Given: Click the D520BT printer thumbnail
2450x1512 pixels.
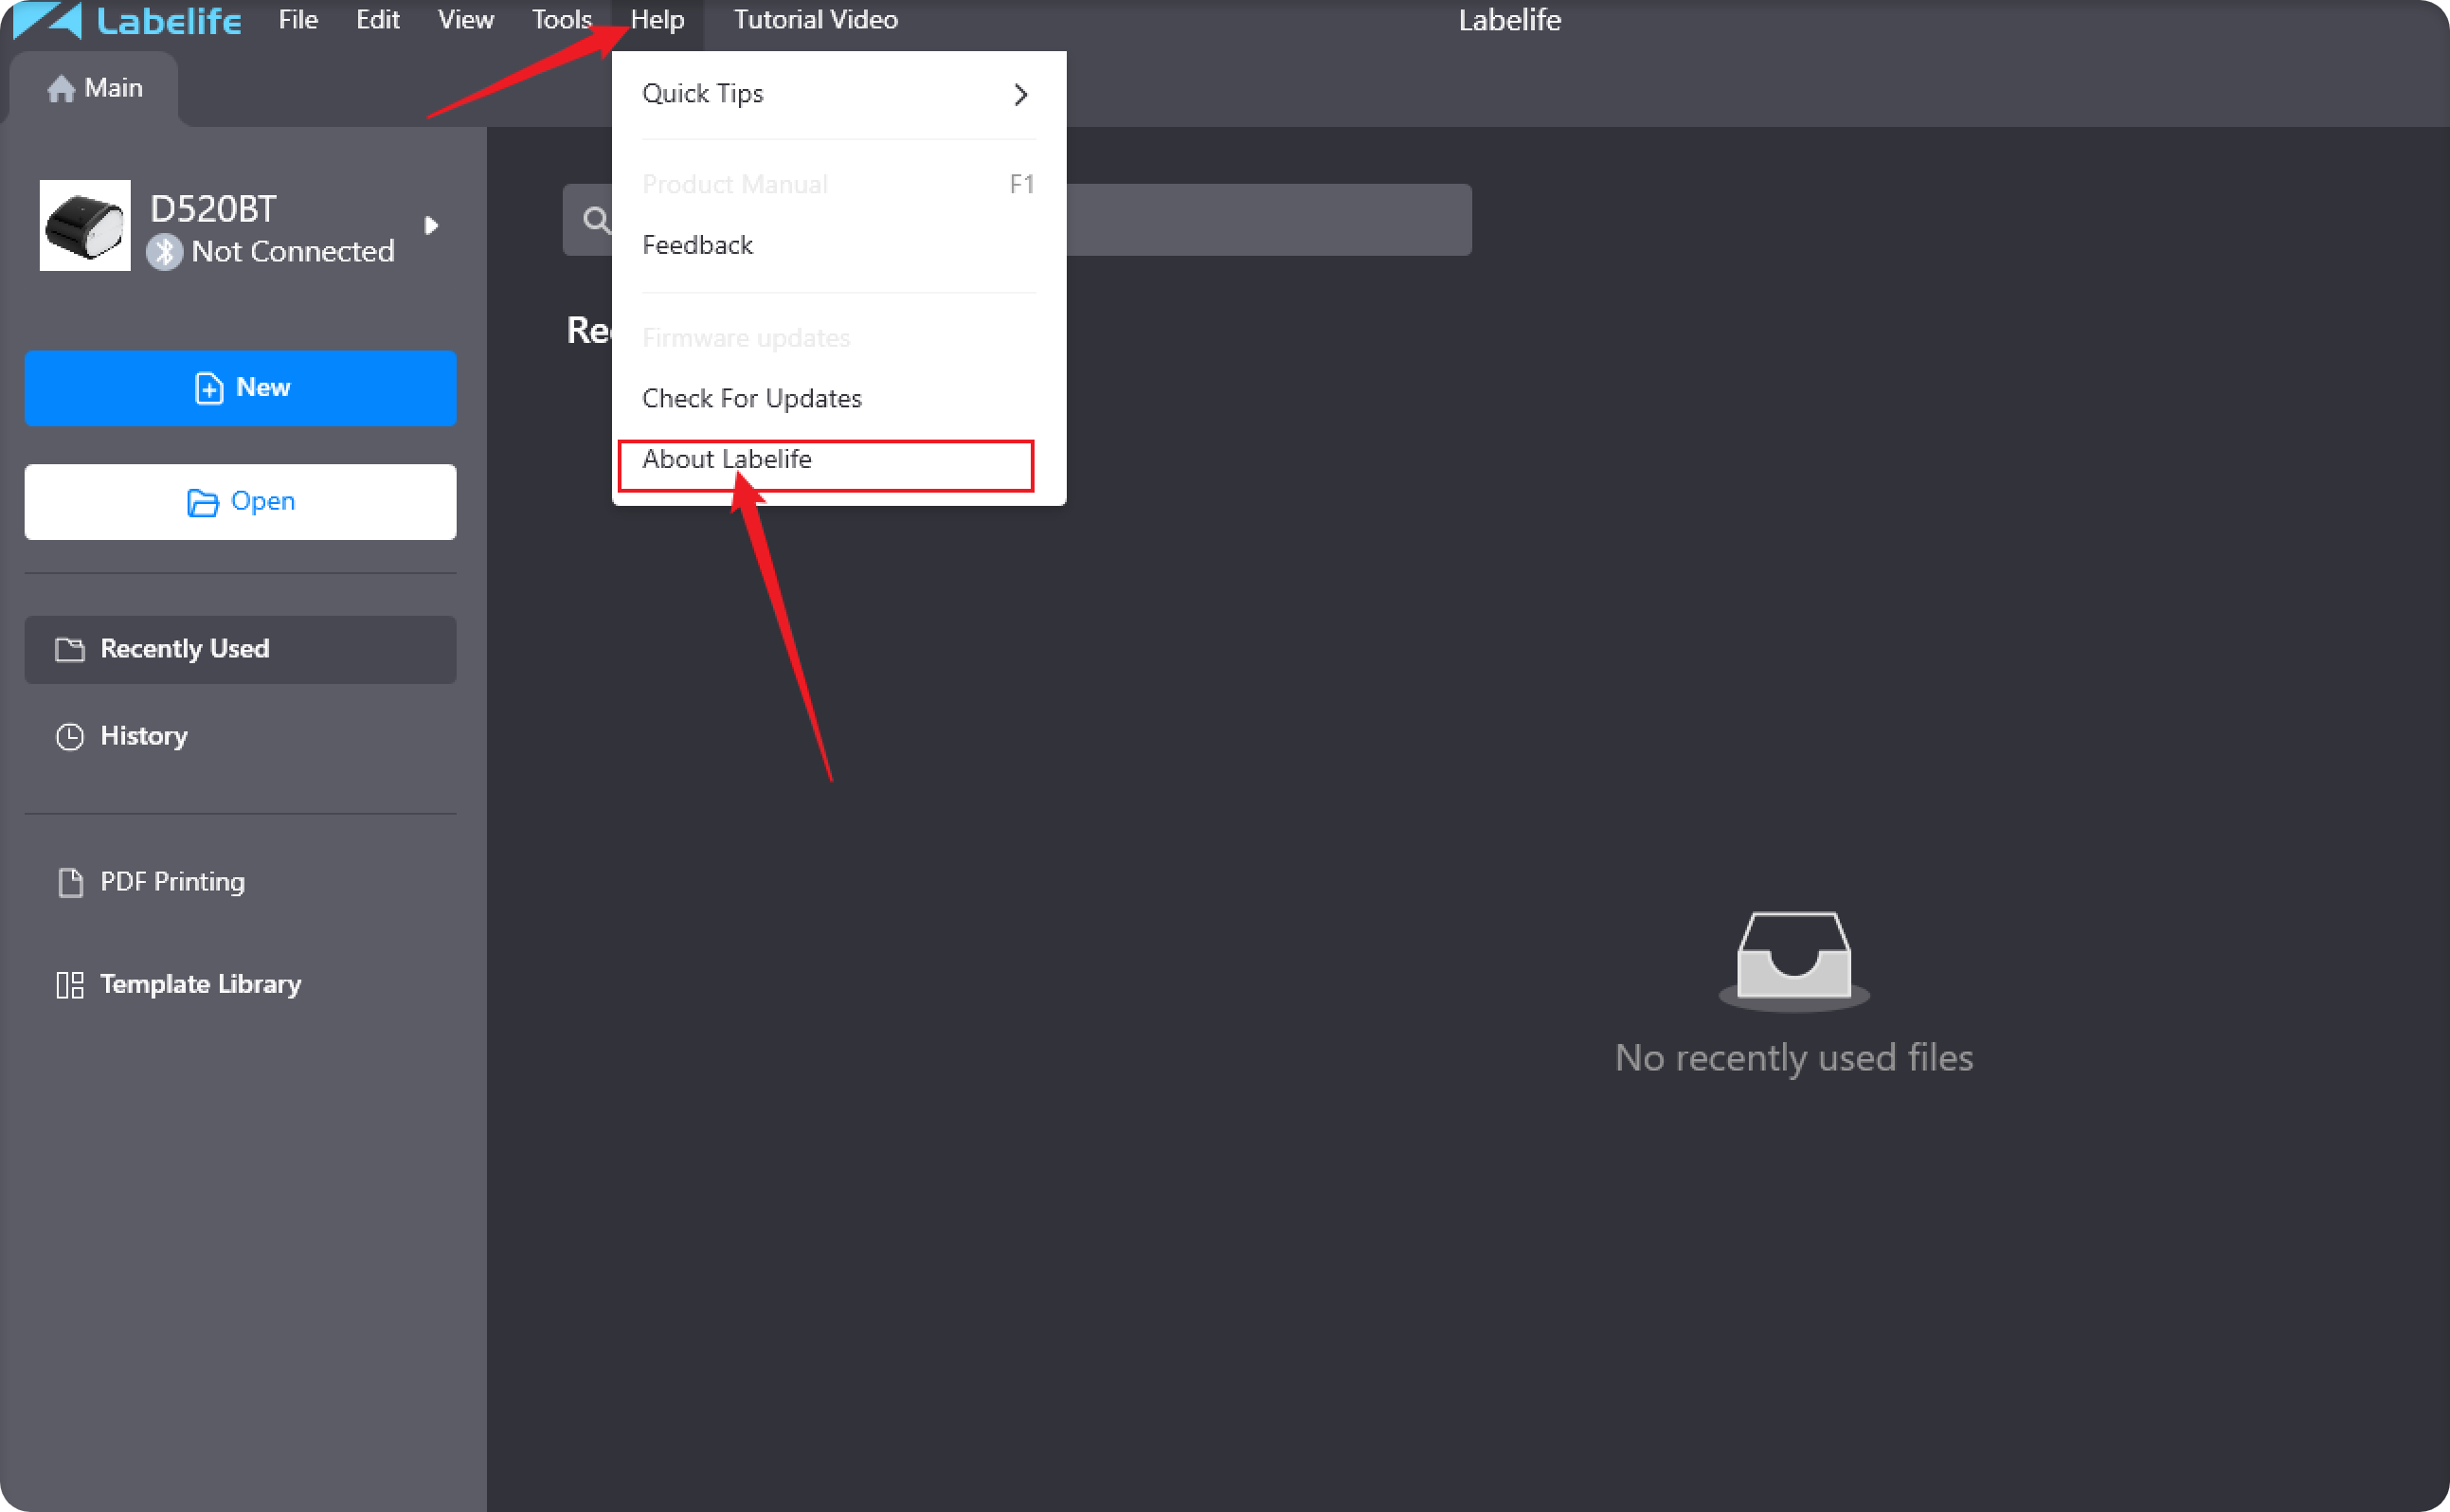Looking at the screenshot, I should (85, 225).
